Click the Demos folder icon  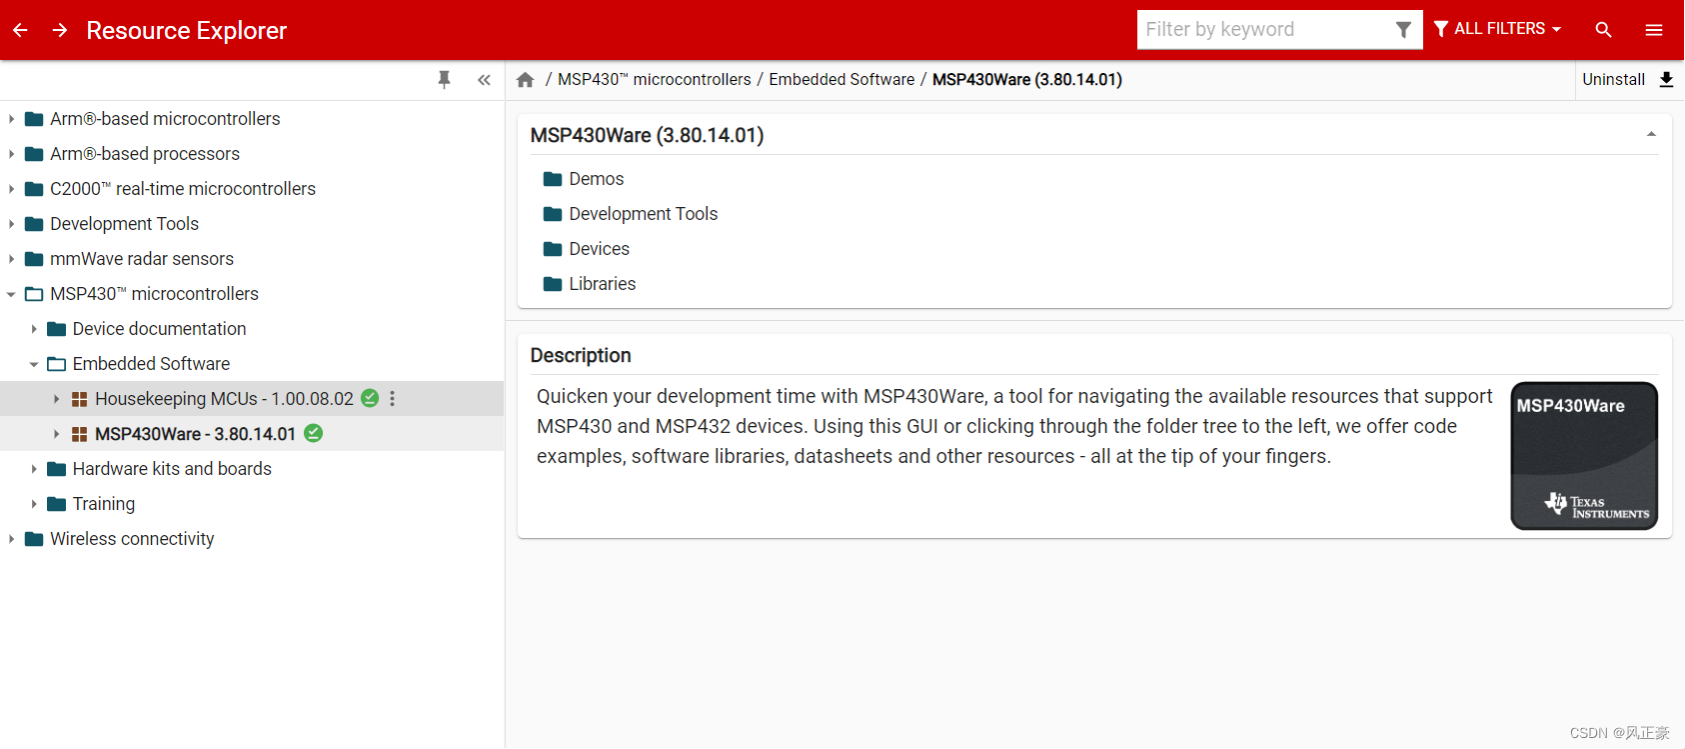click(553, 179)
